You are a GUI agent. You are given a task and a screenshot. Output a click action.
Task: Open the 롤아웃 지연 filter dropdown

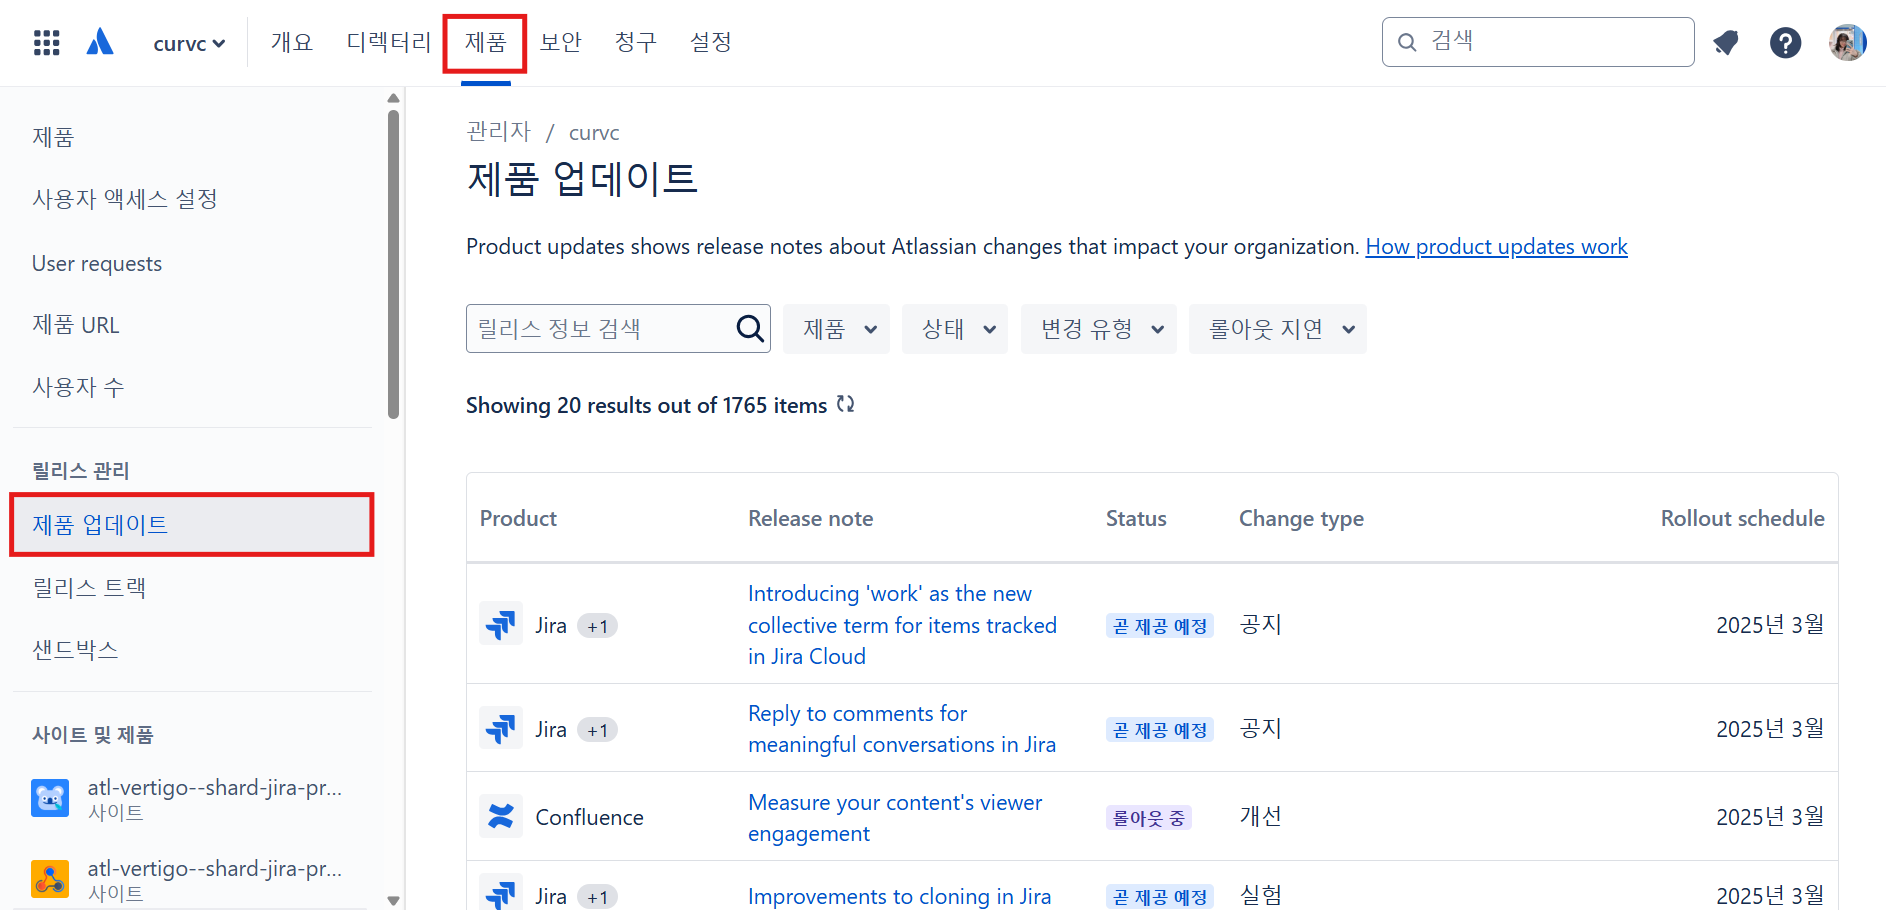pos(1278,329)
